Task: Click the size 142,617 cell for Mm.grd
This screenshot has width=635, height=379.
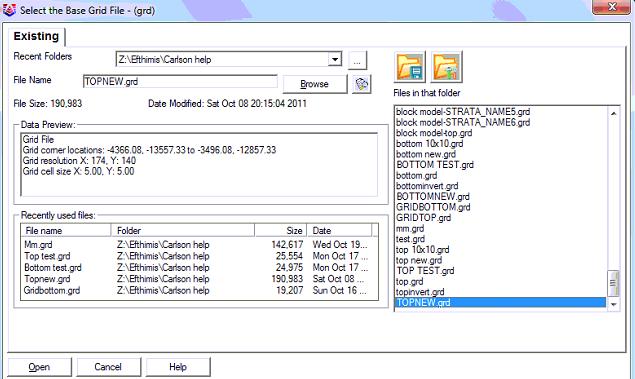Action: coord(287,245)
